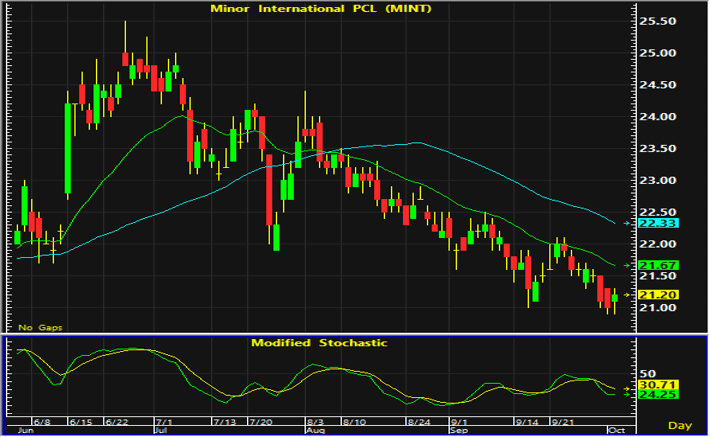Screen dimensions: 710x437
Task: Click the yellow 21.20 last price label
Action: (x=658, y=295)
